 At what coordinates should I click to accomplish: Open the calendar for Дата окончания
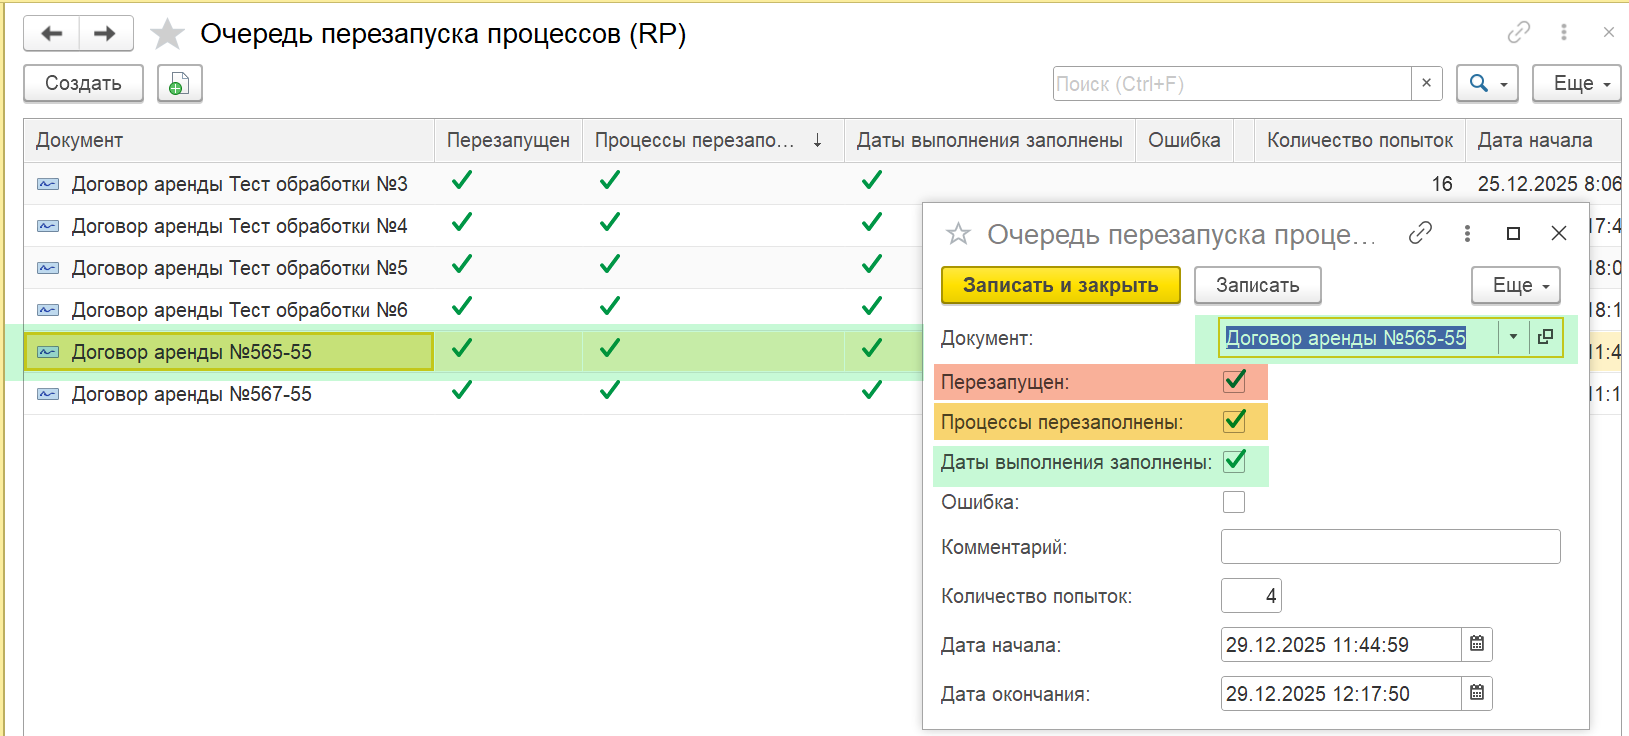click(x=1477, y=694)
